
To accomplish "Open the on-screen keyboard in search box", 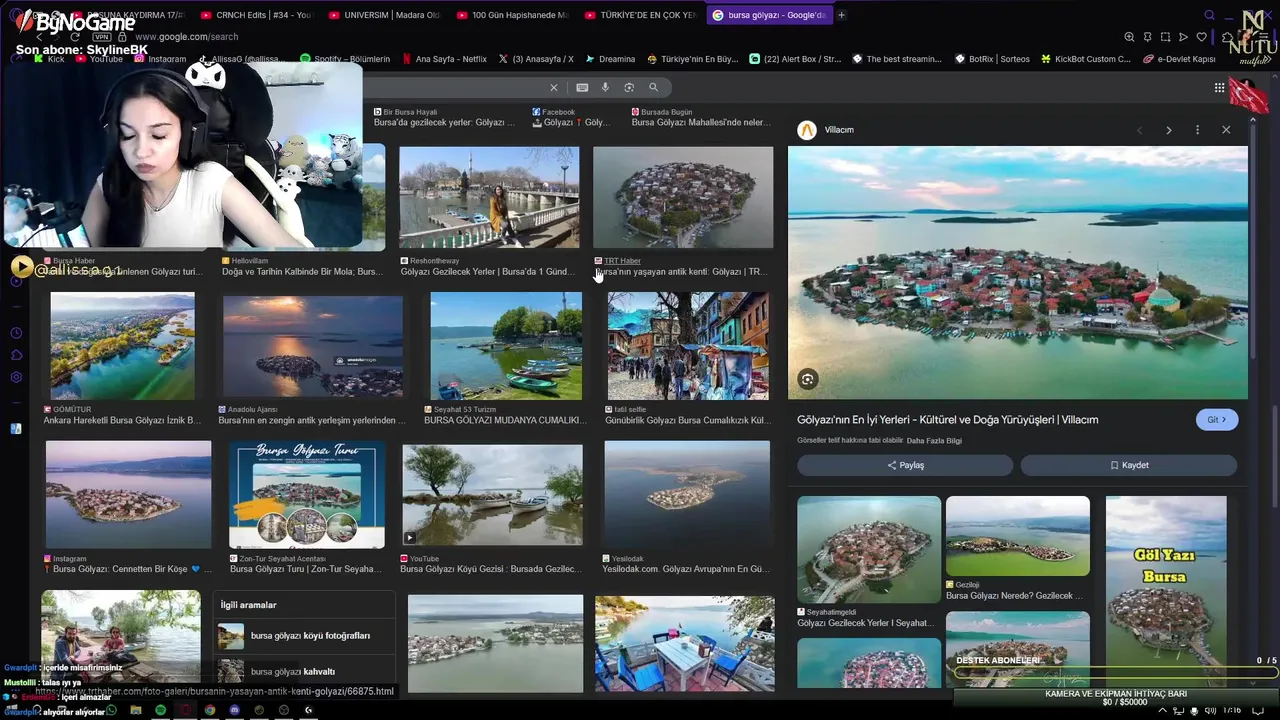I will [x=582, y=87].
